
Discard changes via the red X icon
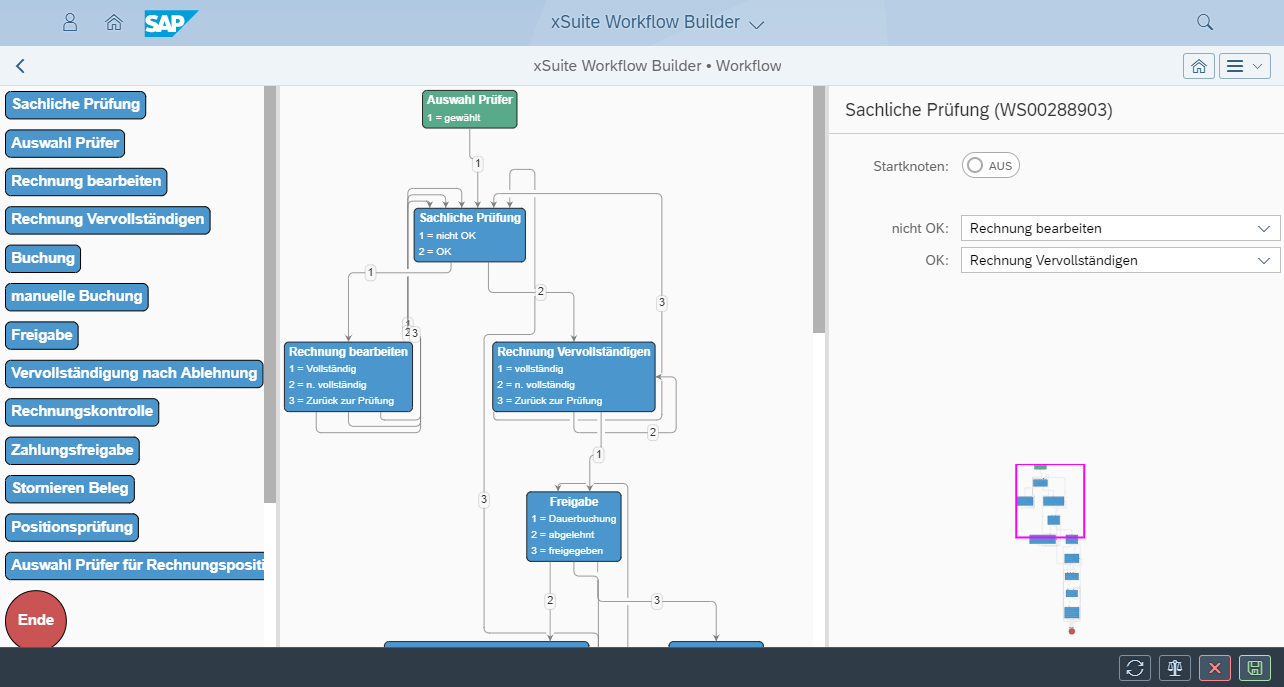[1214, 667]
